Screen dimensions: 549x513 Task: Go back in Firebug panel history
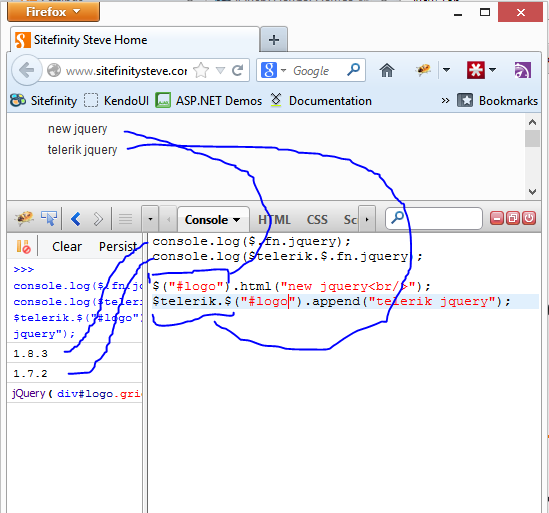click(x=76, y=219)
